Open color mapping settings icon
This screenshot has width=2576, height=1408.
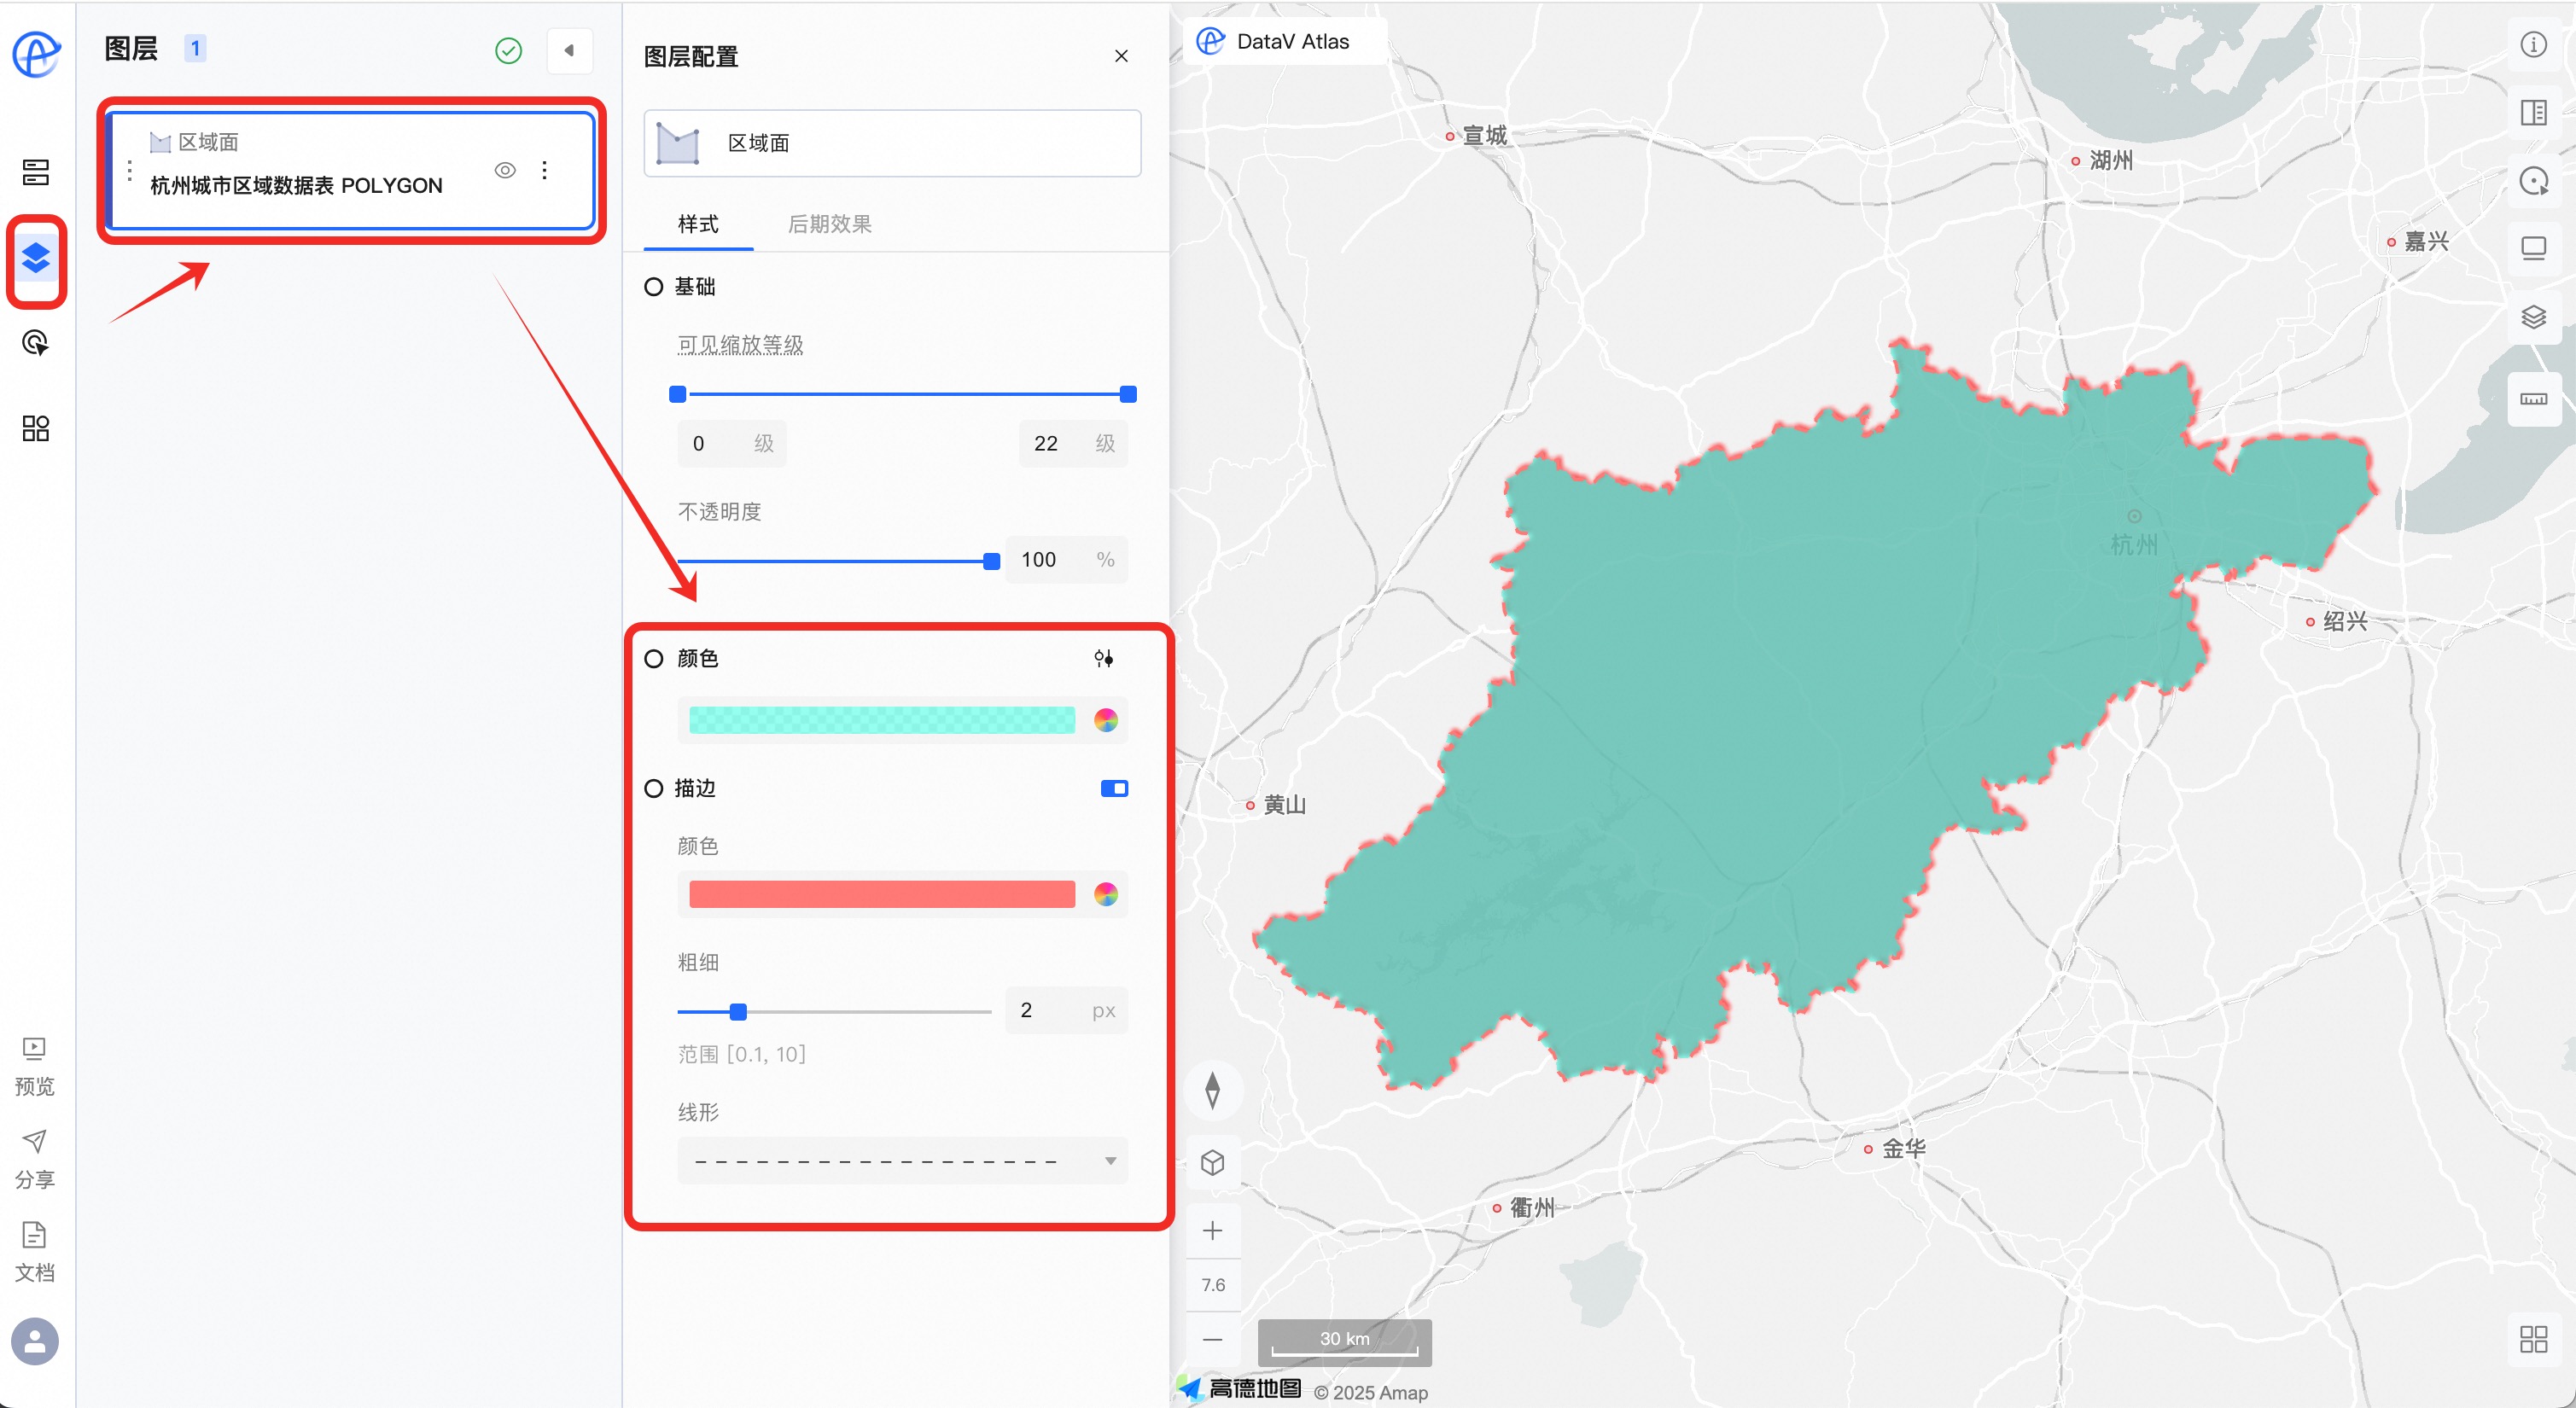click(x=1103, y=658)
